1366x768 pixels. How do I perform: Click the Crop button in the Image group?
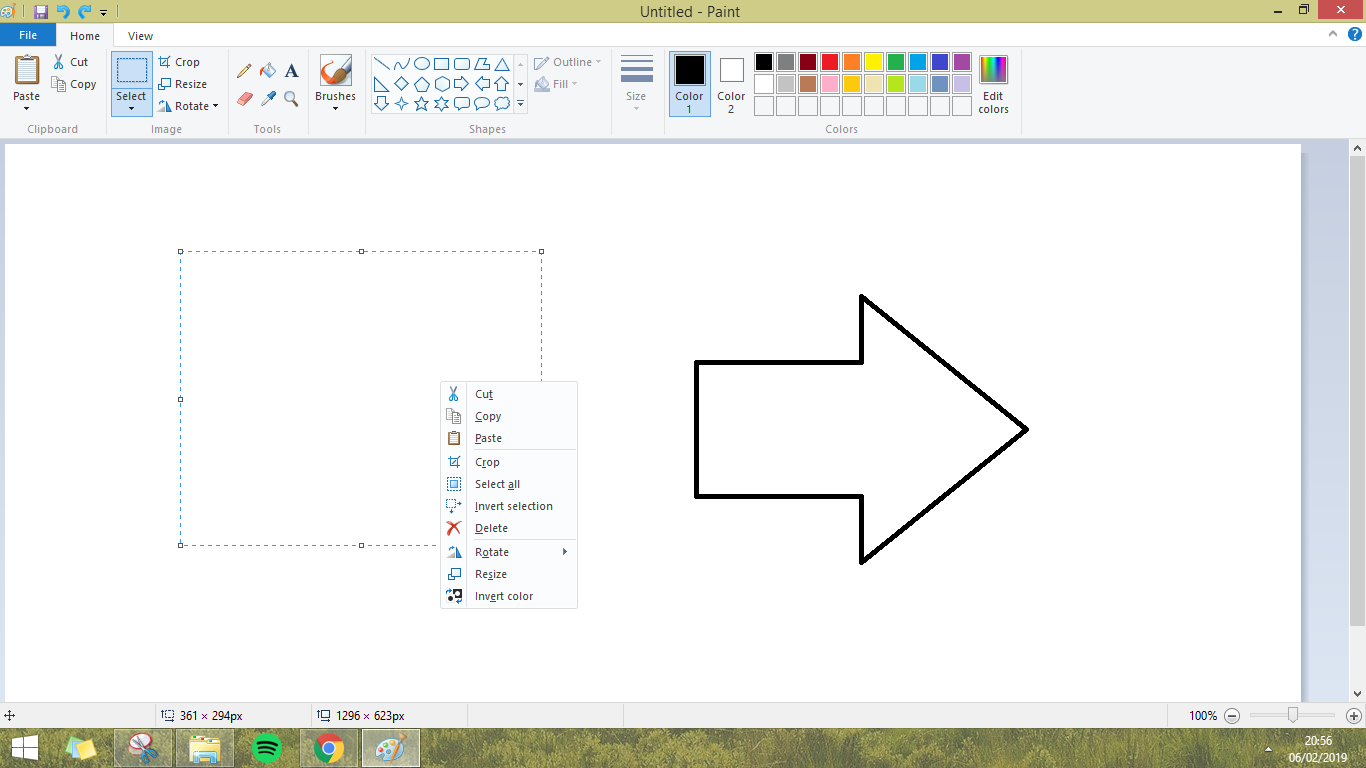pos(182,61)
